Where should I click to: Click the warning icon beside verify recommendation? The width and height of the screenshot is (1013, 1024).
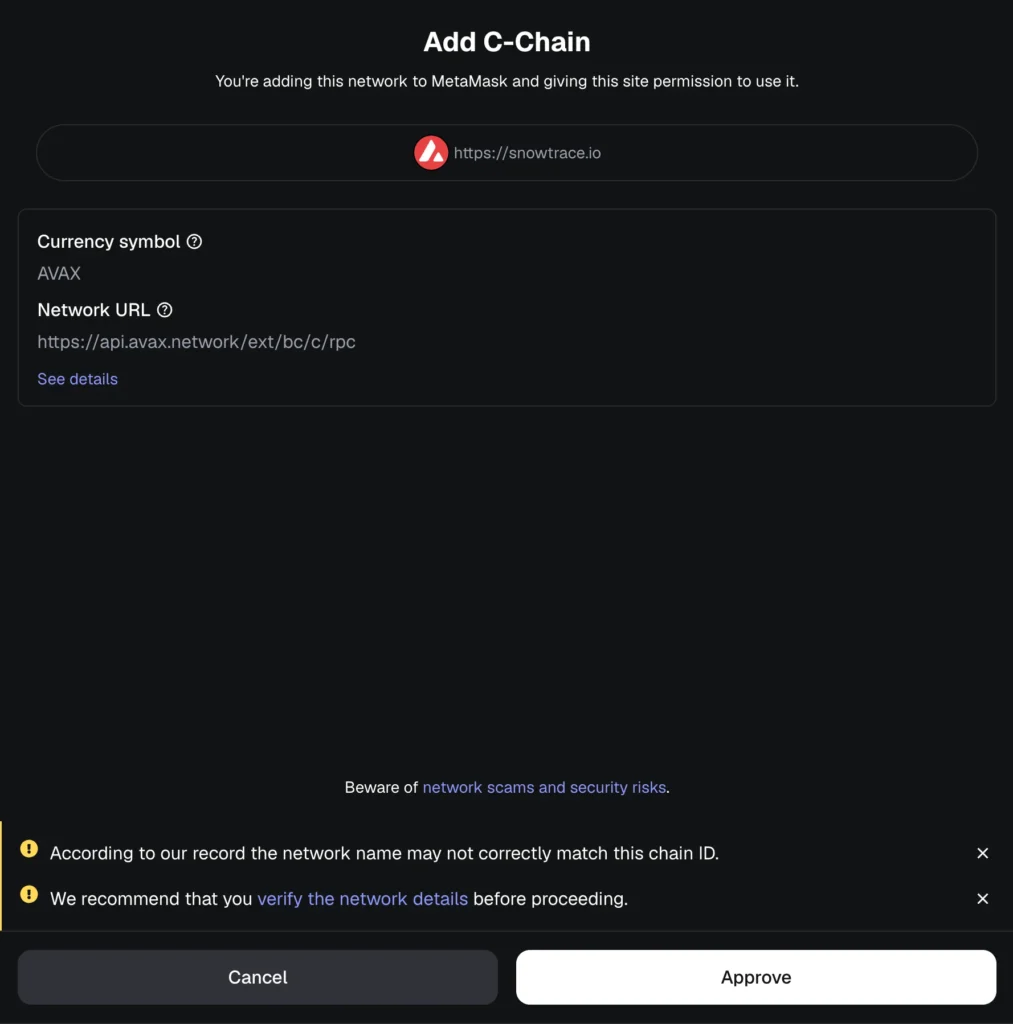pyautogui.click(x=29, y=896)
